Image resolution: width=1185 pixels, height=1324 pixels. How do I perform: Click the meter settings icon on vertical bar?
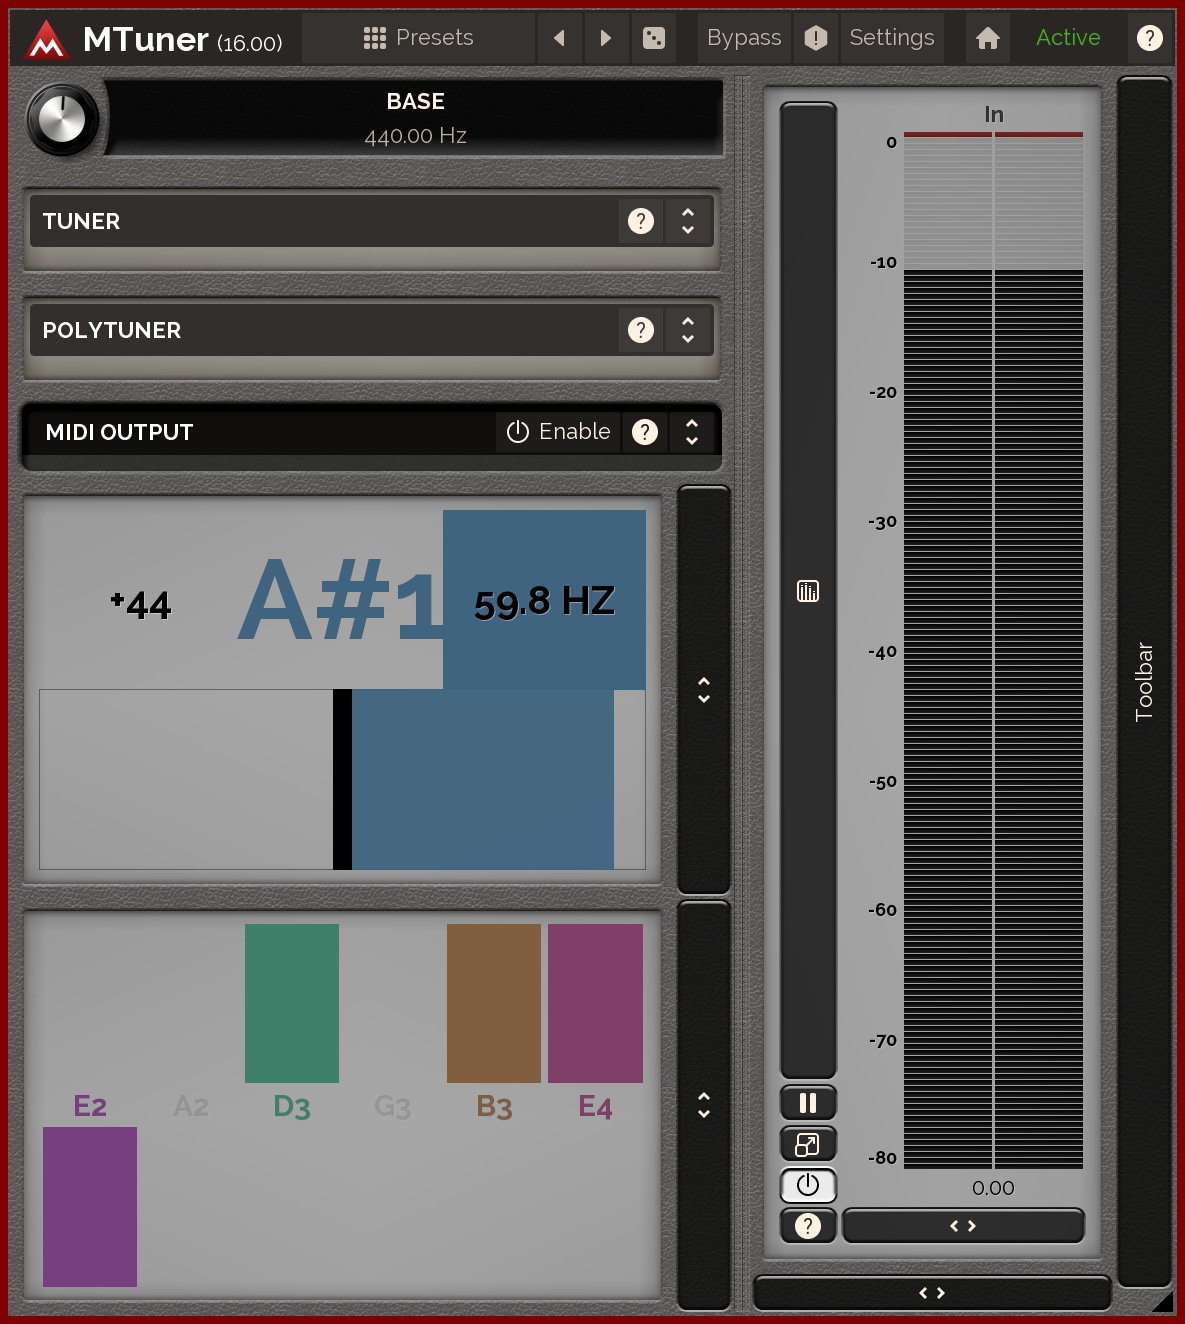click(808, 591)
